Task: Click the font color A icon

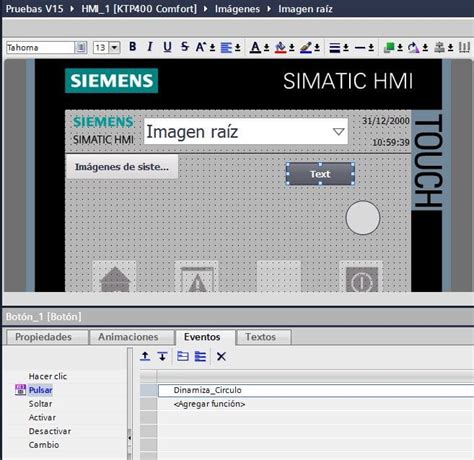Action: pyautogui.click(x=255, y=48)
